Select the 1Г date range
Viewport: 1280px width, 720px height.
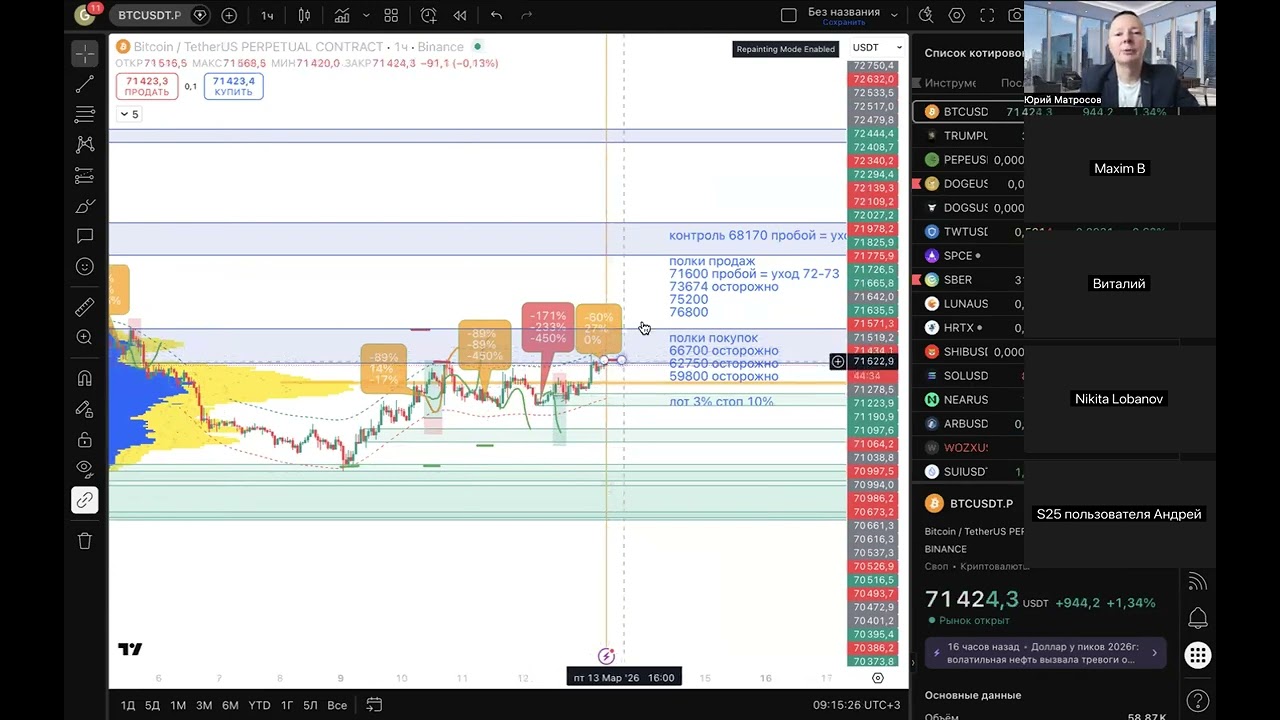point(287,705)
